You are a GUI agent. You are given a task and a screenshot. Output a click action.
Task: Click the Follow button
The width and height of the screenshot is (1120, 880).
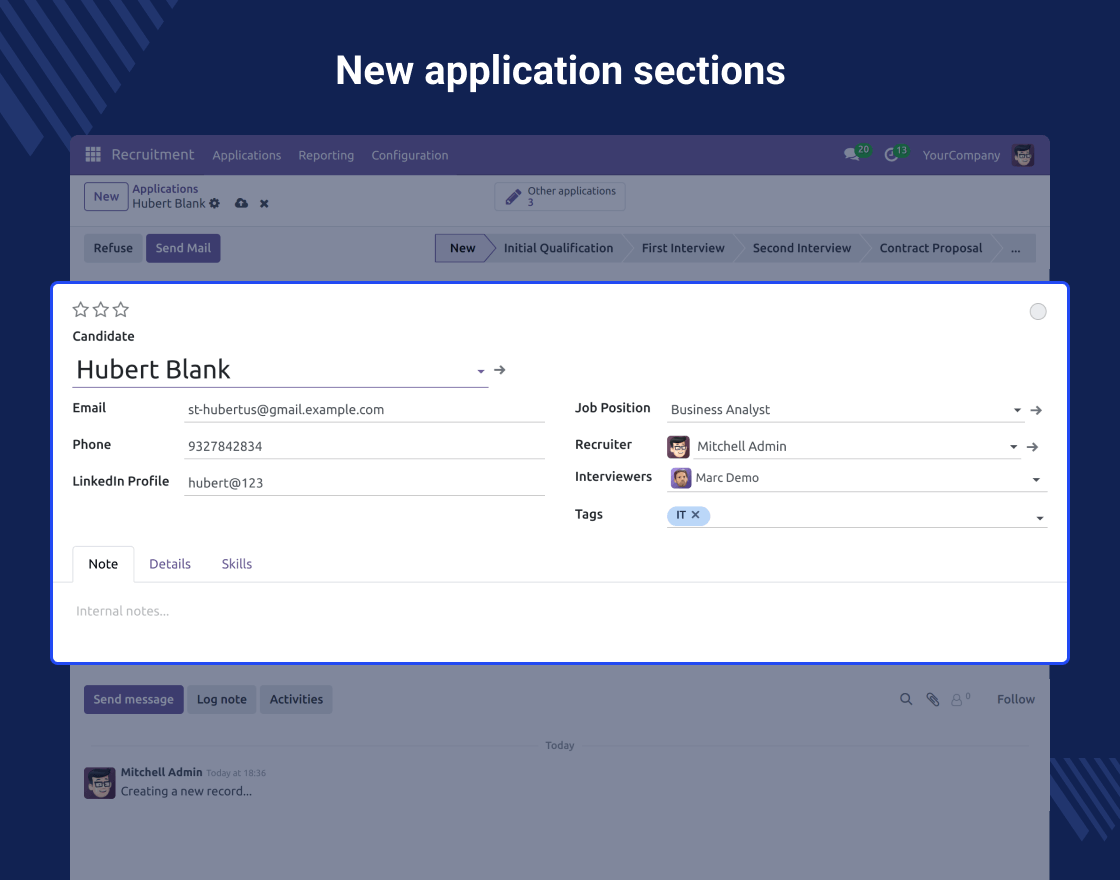click(1016, 699)
